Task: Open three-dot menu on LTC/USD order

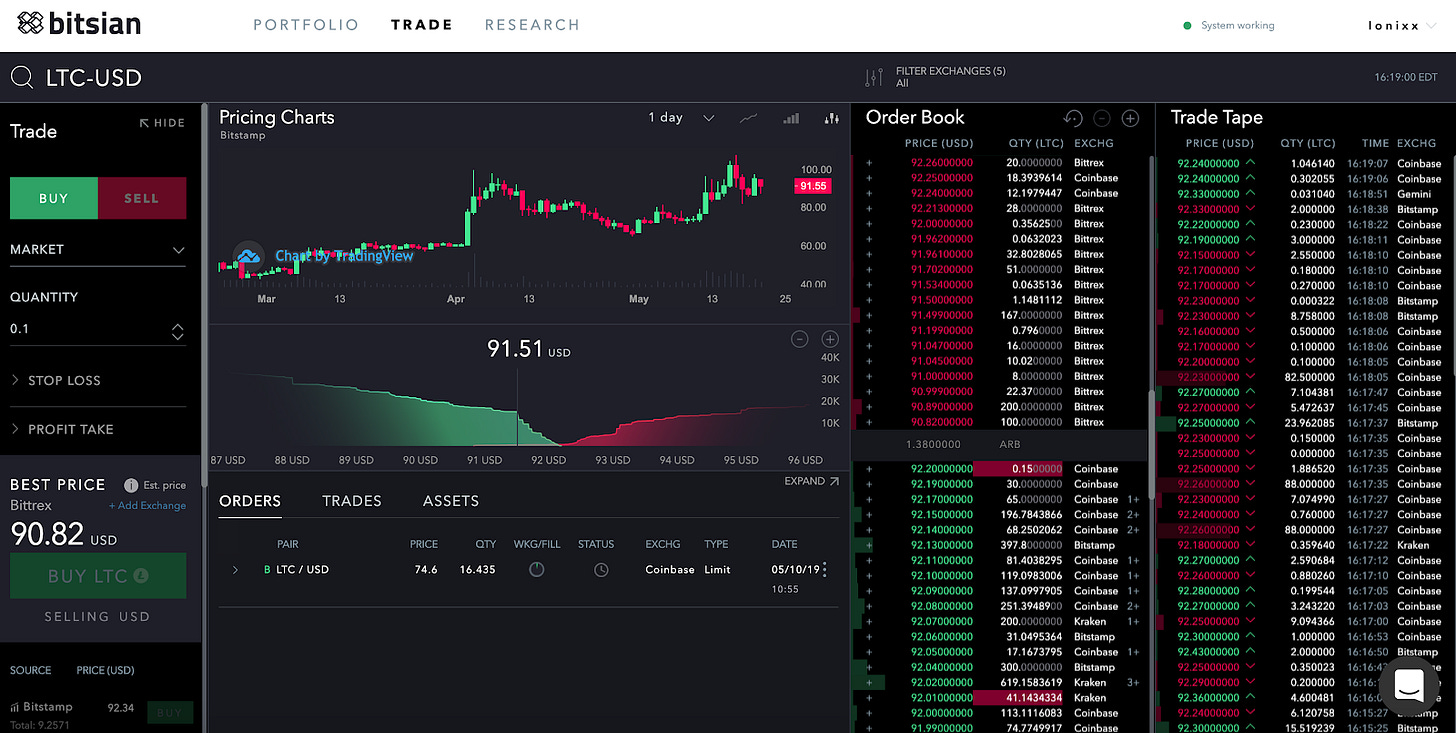Action: click(x=825, y=569)
